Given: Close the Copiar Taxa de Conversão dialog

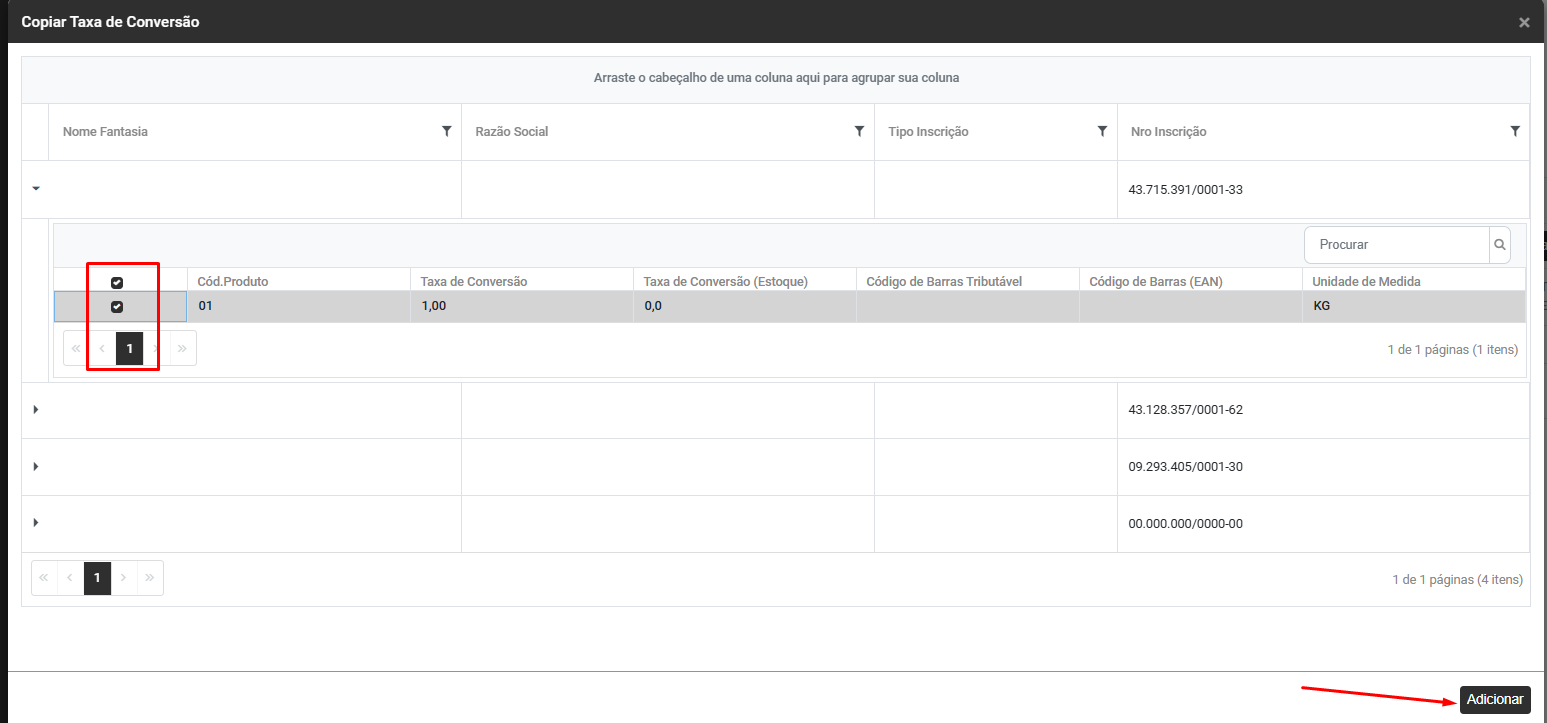Looking at the screenshot, I should (x=1524, y=22).
